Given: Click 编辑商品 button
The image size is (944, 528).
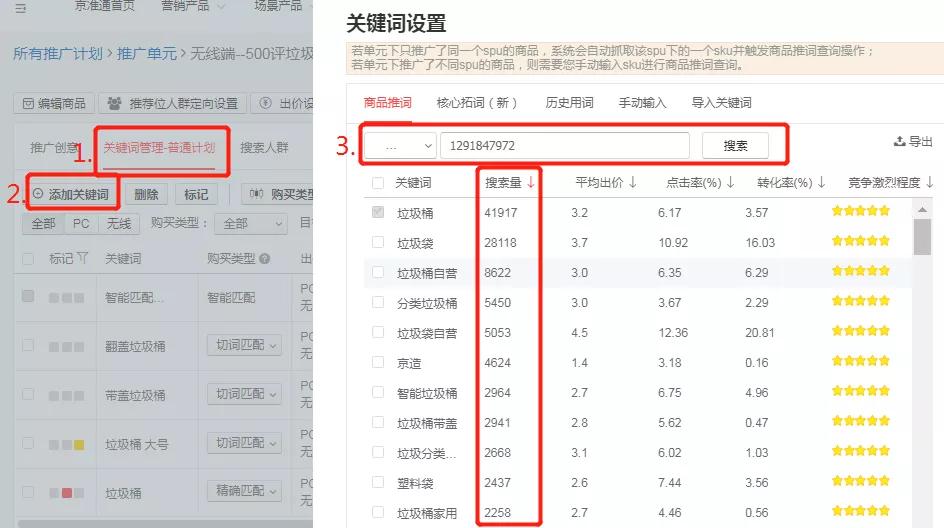Looking at the screenshot, I should (54, 103).
